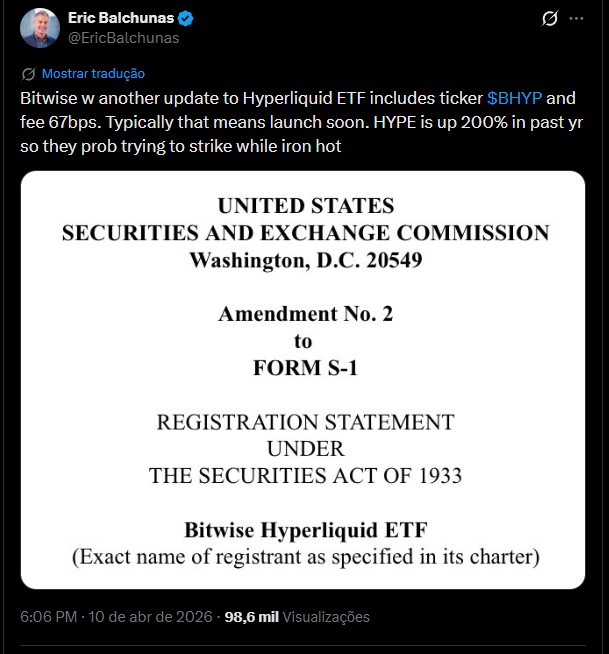Image resolution: width=609 pixels, height=654 pixels.
Task: Click the translate icon beside Mostrar tradução
Action: pos(28,73)
